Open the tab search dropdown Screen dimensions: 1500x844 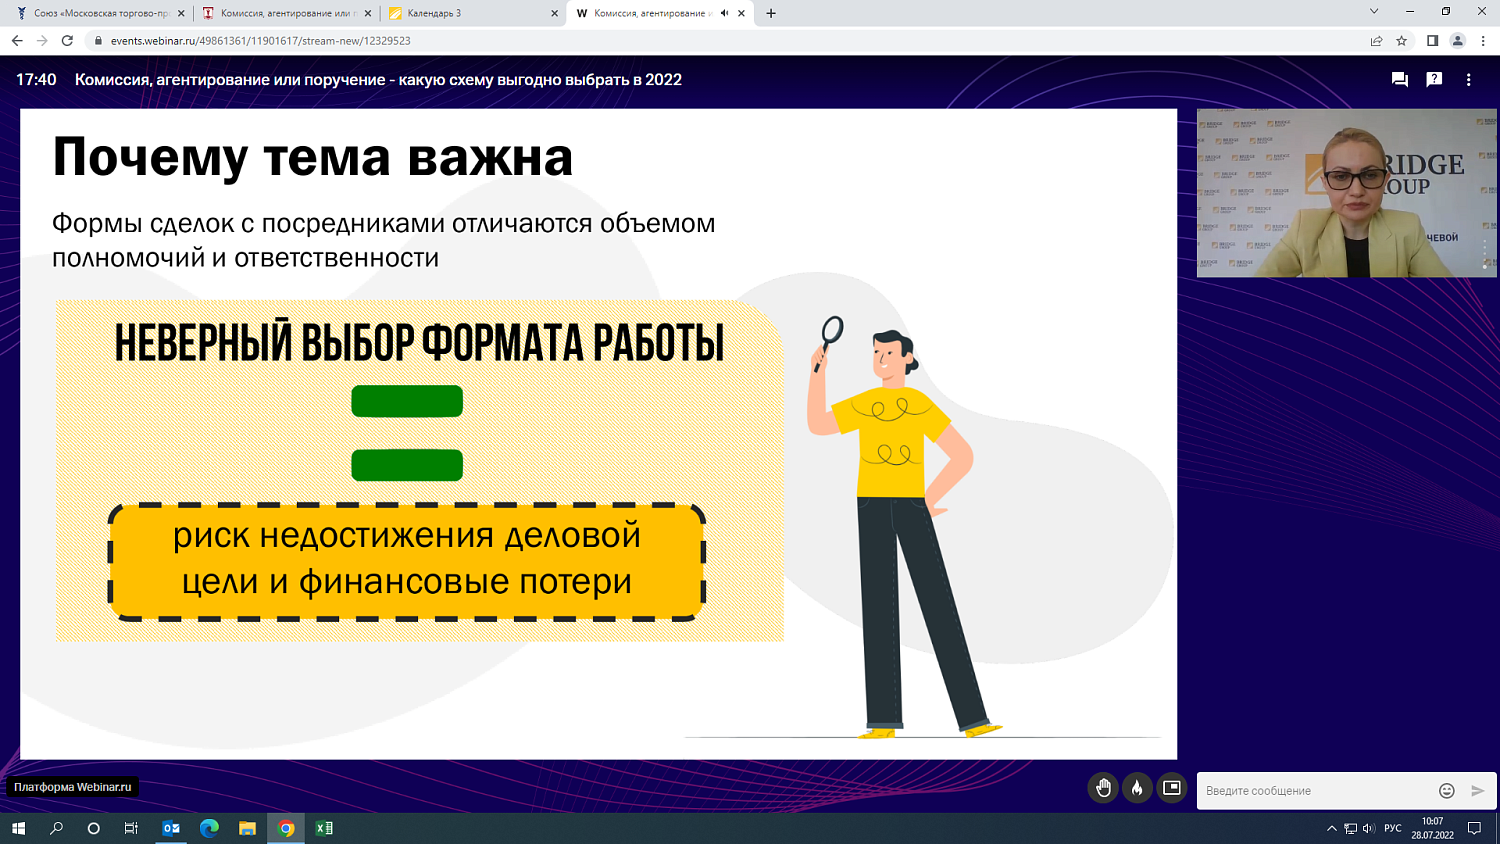click(1373, 11)
